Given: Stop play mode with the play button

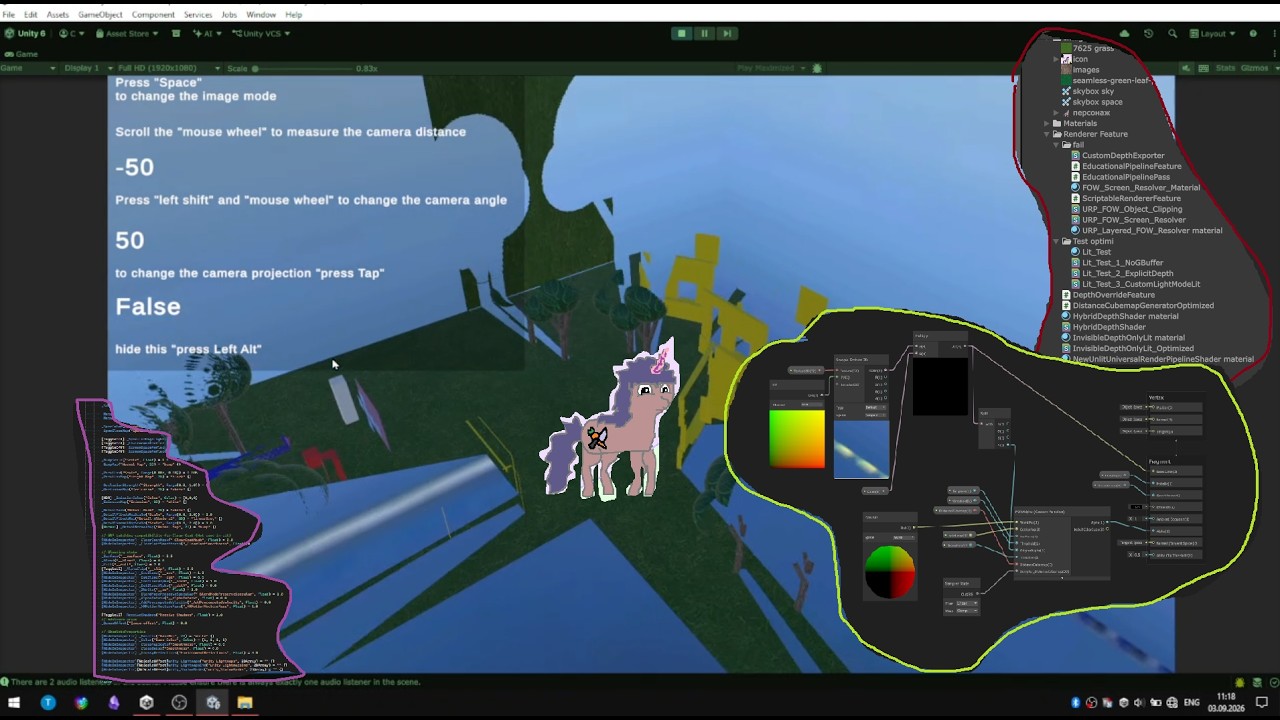Looking at the screenshot, I should pos(682,33).
